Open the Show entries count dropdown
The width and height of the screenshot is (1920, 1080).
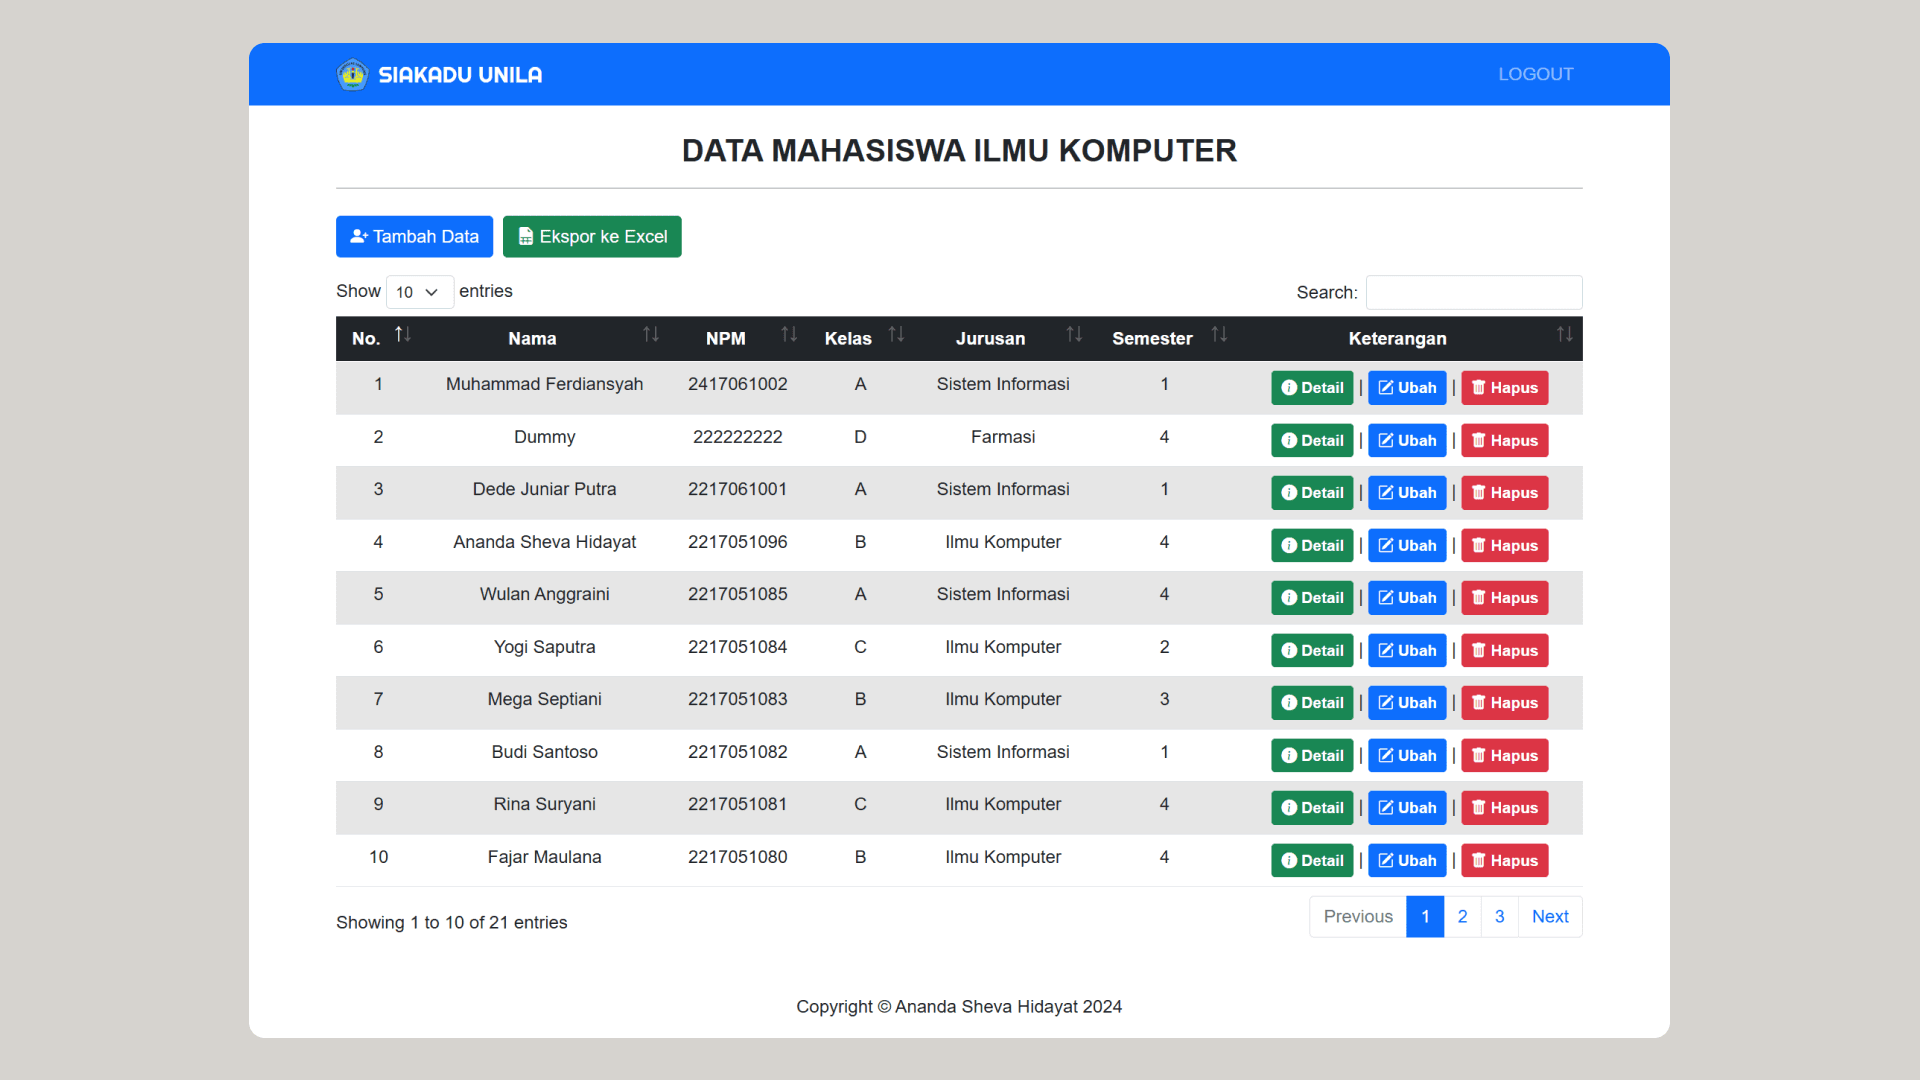point(419,292)
